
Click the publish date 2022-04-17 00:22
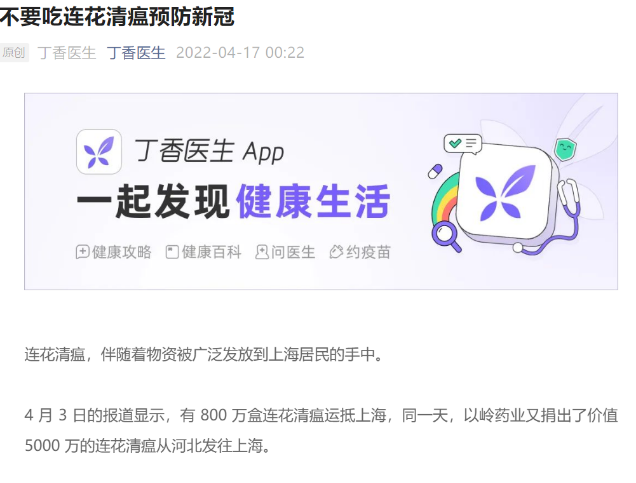pos(240,53)
